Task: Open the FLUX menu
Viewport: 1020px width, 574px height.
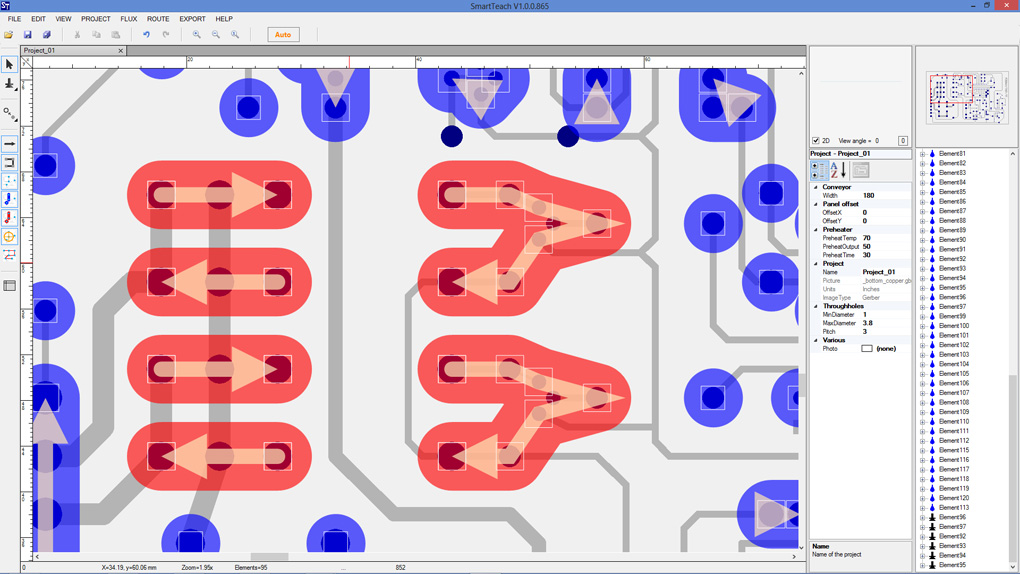Action: [x=129, y=19]
